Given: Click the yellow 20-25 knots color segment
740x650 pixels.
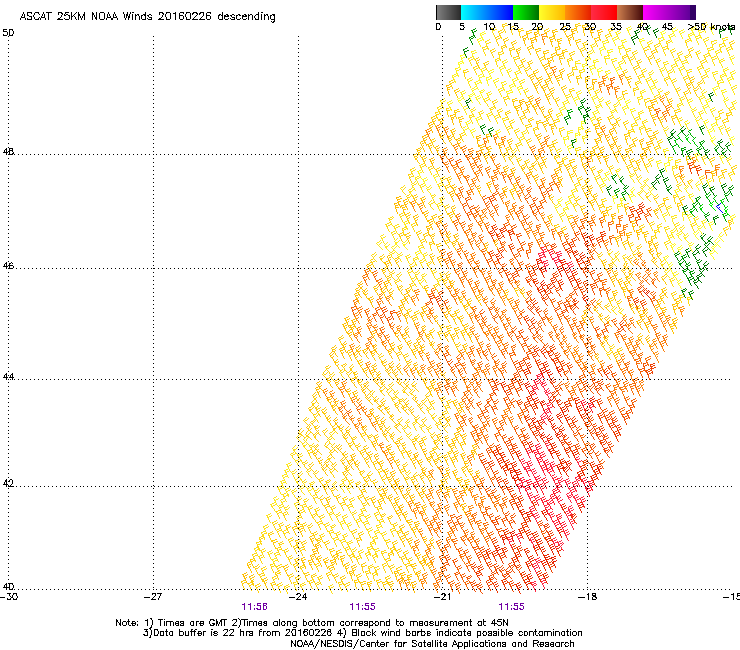Looking at the screenshot, I should point(552,12).
